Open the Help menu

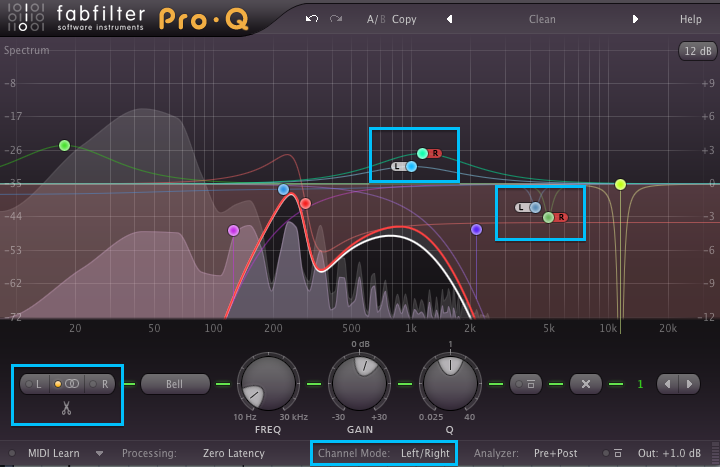click(x=691, y=19)
